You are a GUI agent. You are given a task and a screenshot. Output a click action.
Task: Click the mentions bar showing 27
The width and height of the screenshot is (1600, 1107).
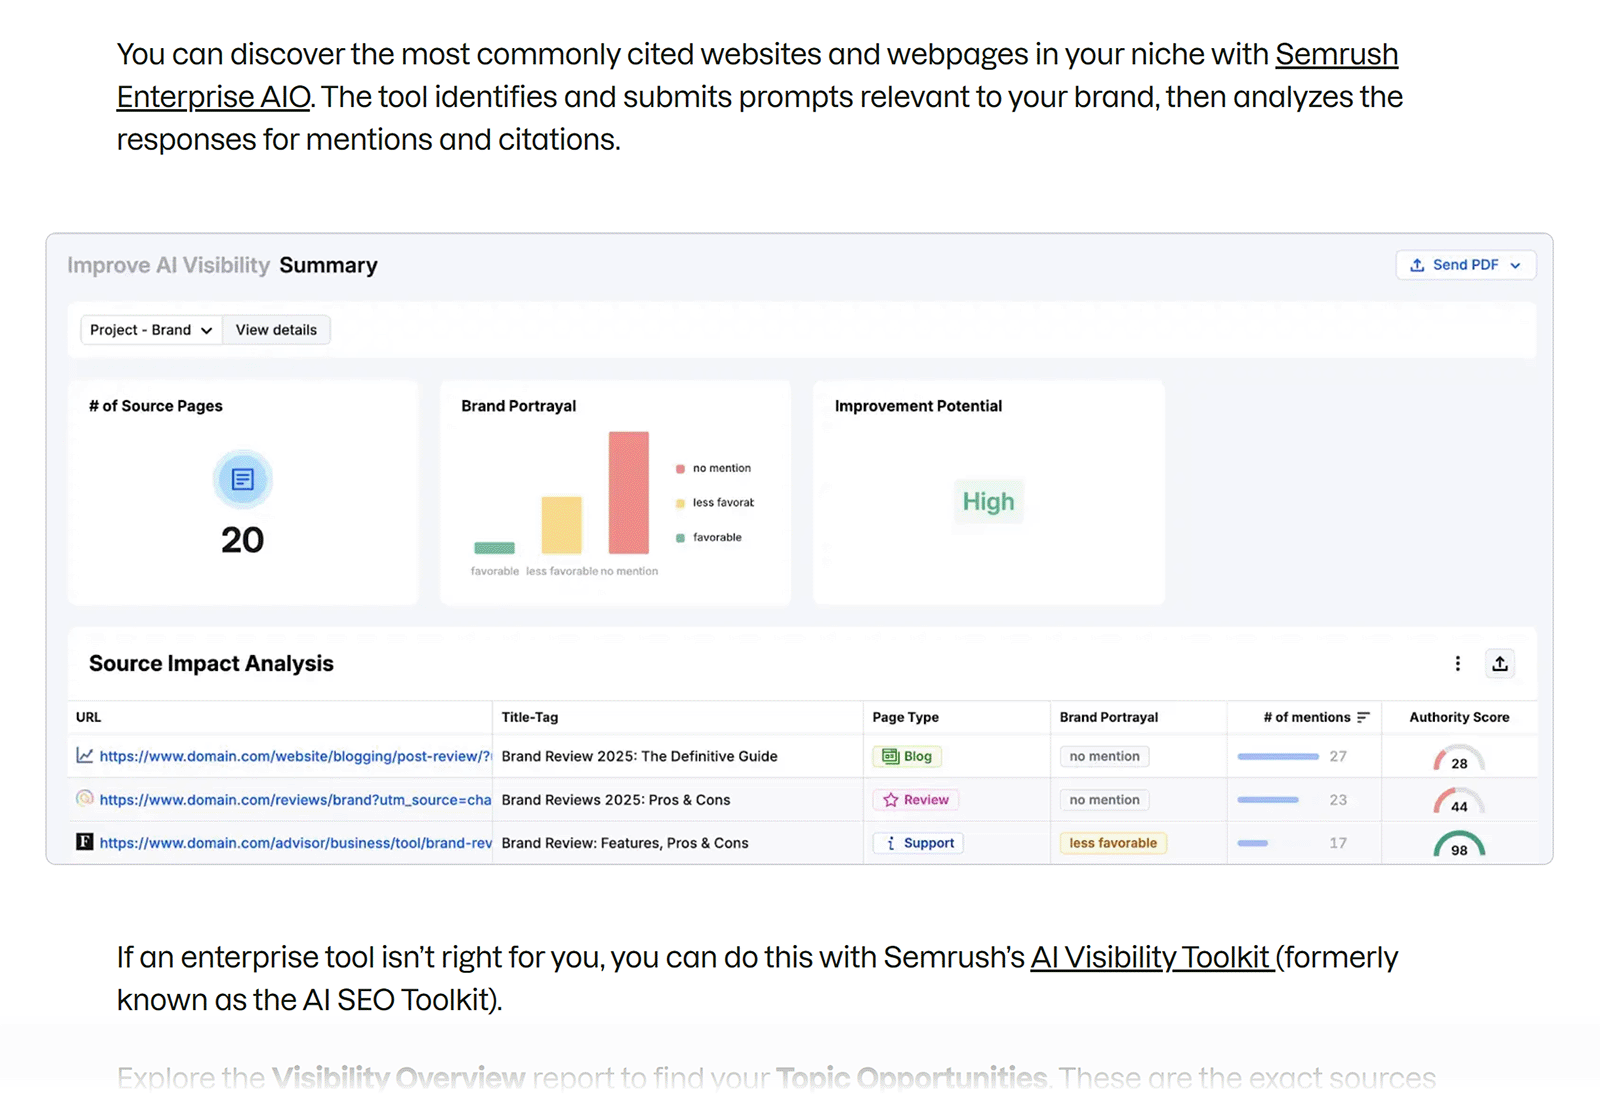pyautogui.click(x=1278, y=756)
